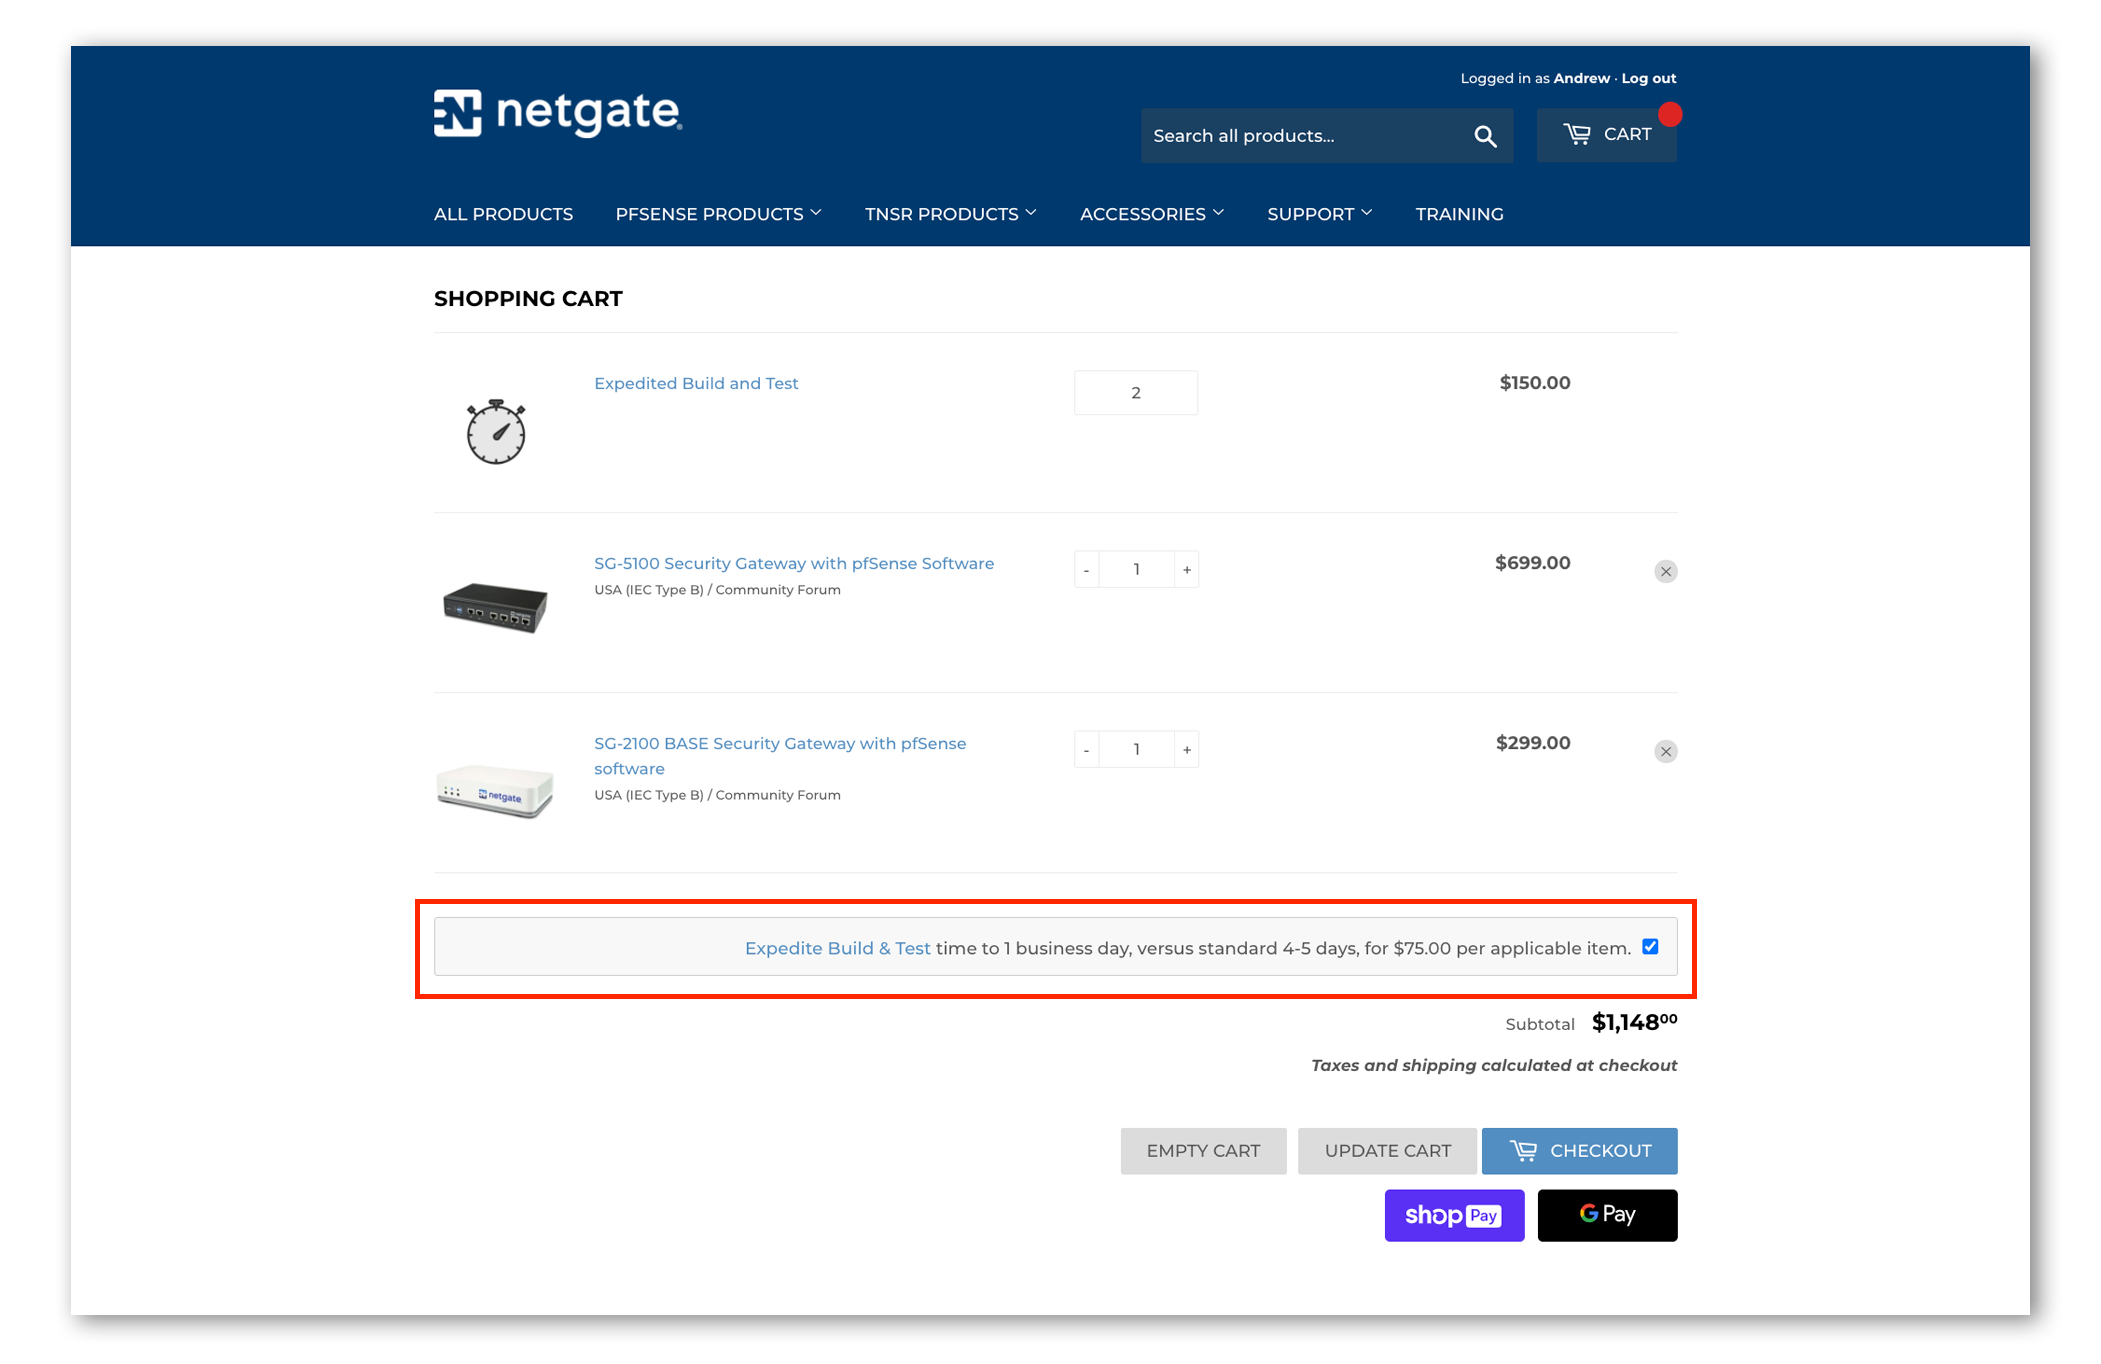2101x1364 pixels.
Task: Click the search magnifier icon
Action: point(1484,136)
